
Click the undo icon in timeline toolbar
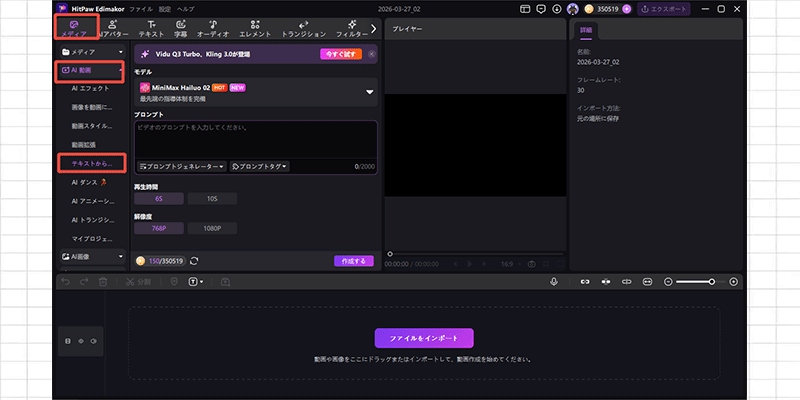tap(65, 282)
